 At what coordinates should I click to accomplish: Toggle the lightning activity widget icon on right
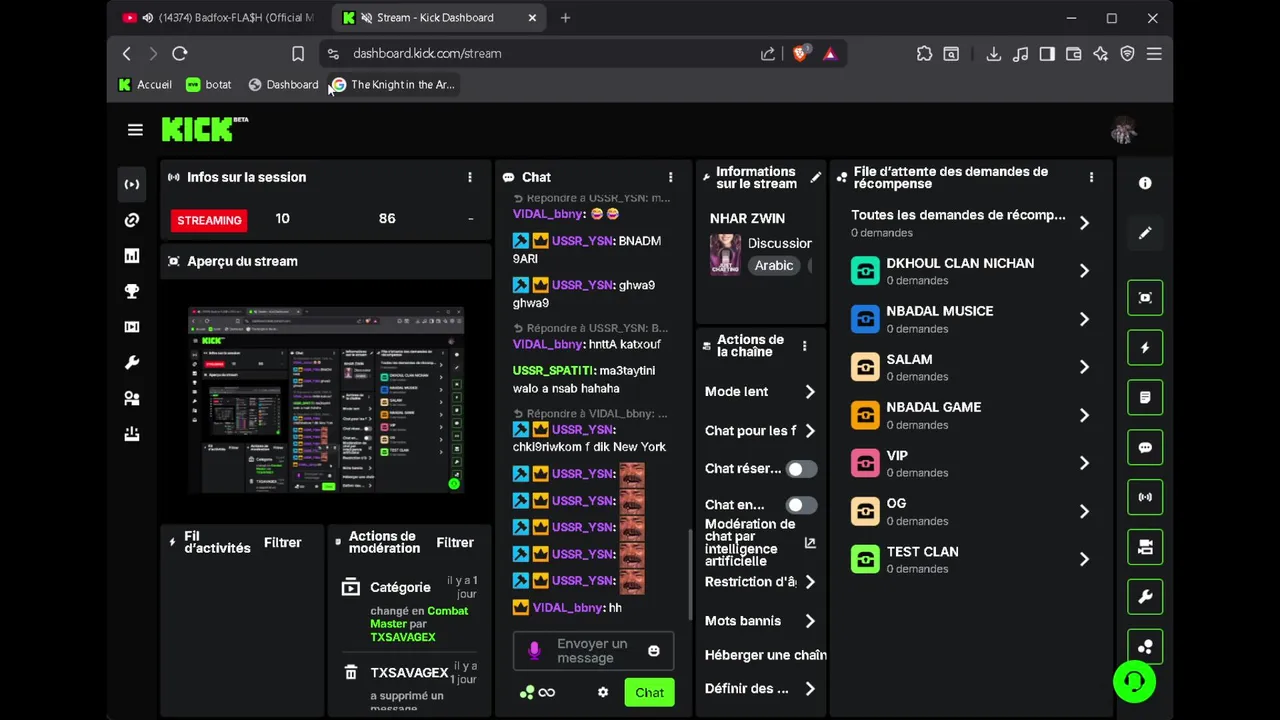click(x=1145, y=348)
